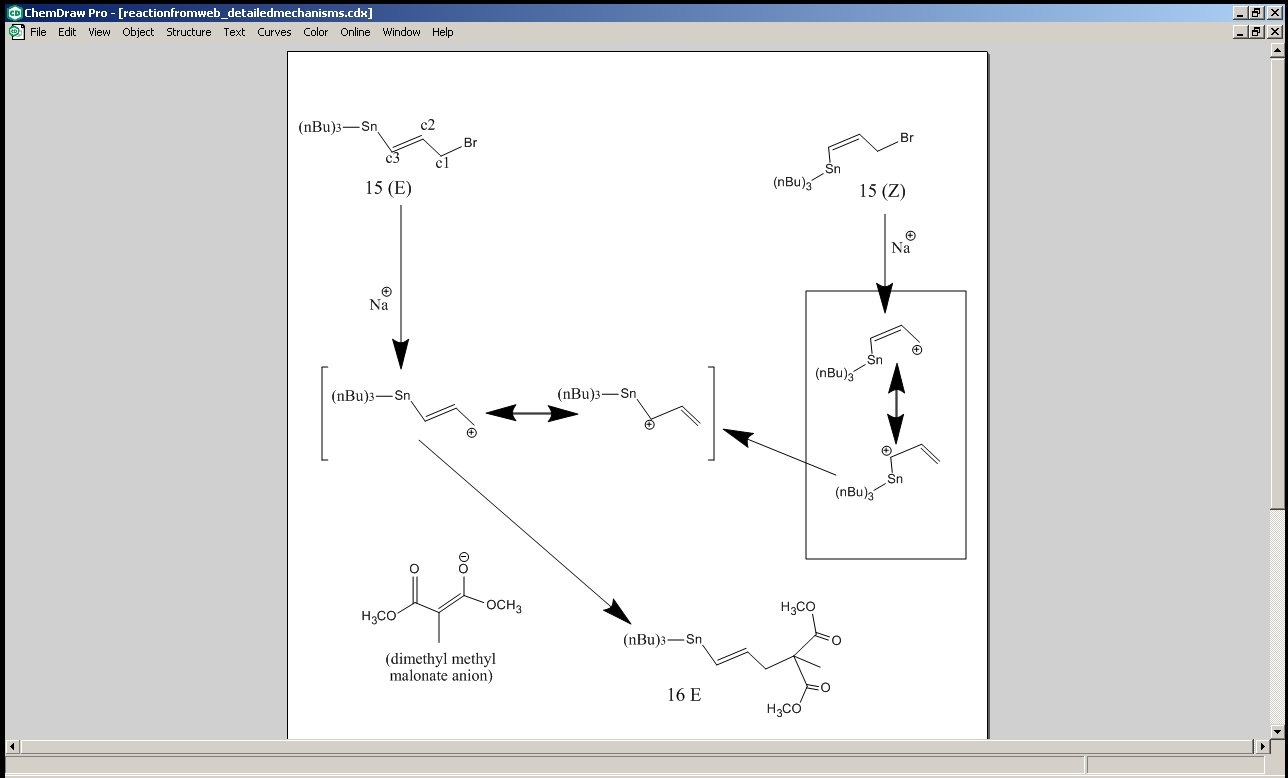Click the right arrow of horizontal scrollbar
The width and height of the screenshot is (1288, 778).
point(1262,746)
